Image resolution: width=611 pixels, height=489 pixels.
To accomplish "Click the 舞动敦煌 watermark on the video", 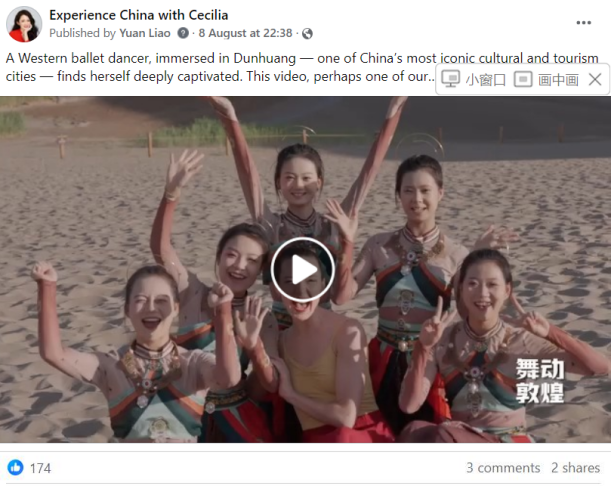I will tap(540, 381).
